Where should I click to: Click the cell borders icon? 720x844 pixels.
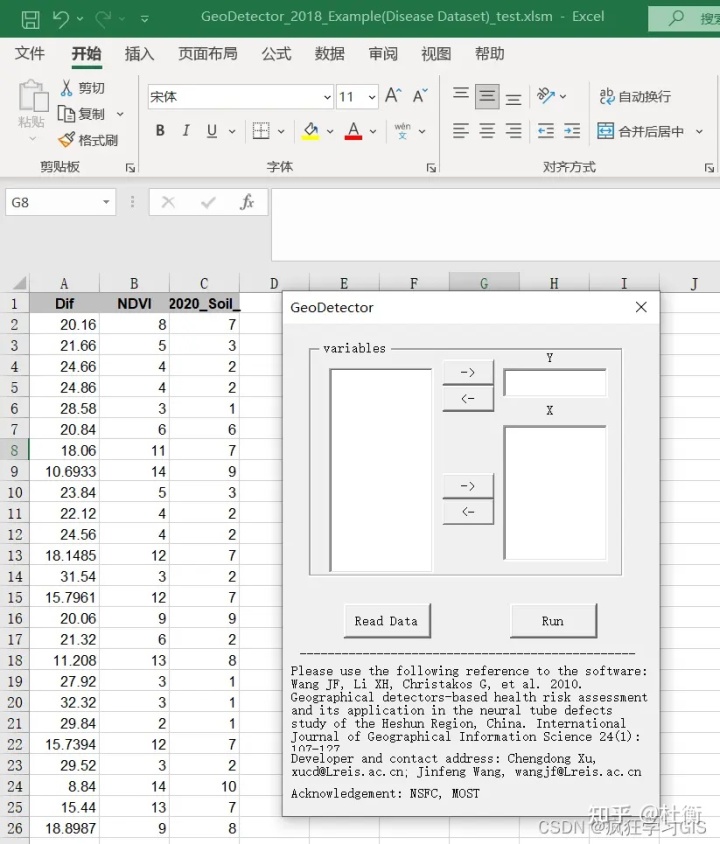261,130
